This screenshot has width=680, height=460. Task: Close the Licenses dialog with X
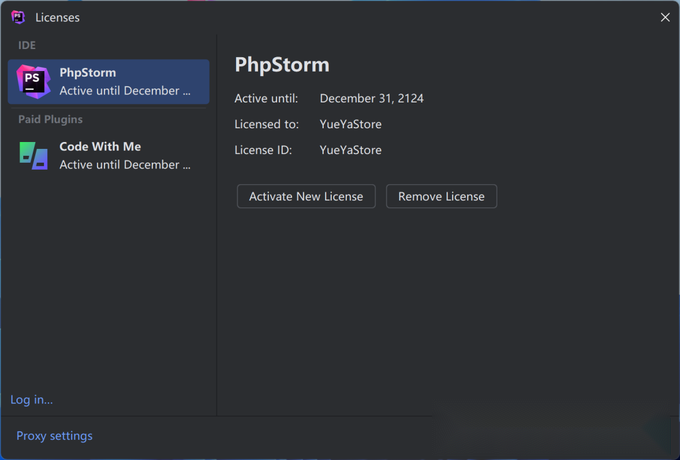coord(665,17)
